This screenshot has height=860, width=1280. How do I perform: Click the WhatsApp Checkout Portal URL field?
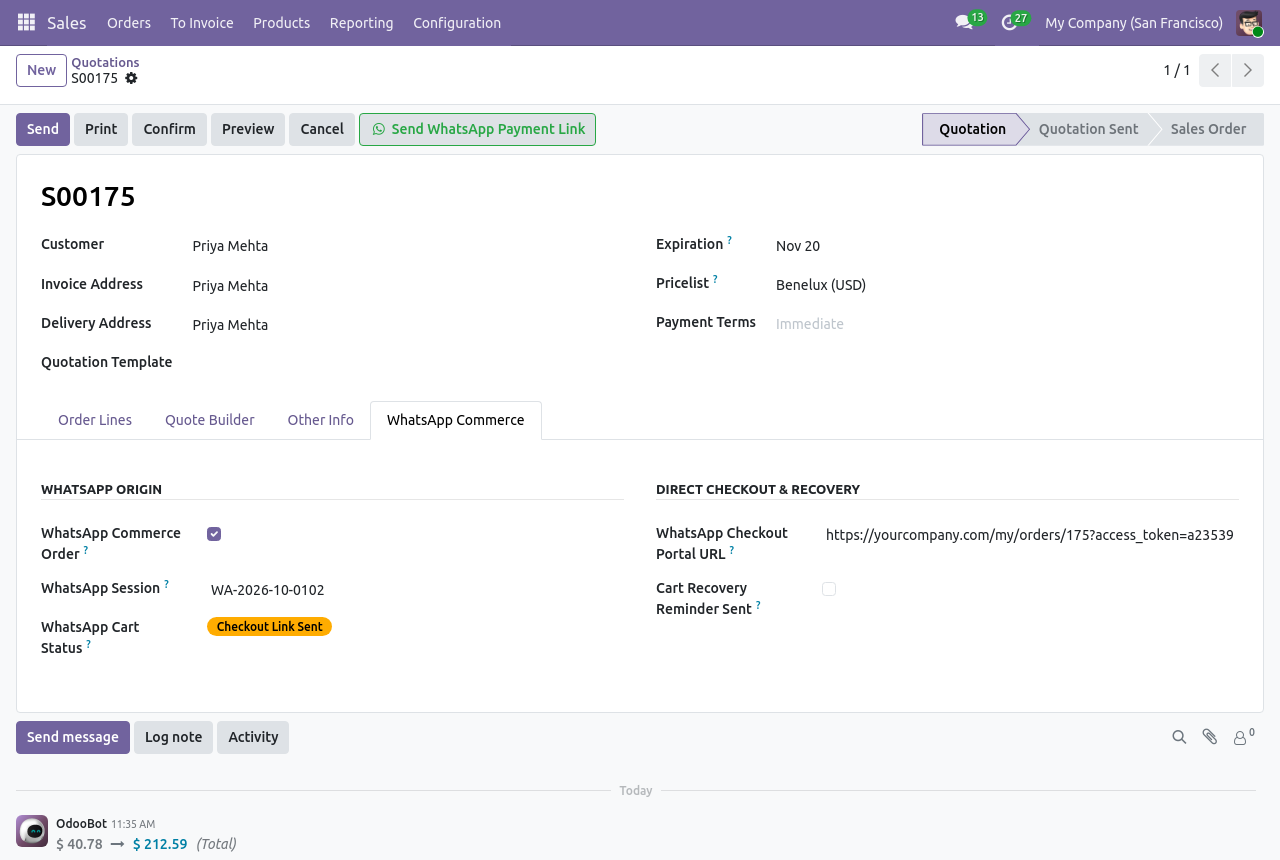[1030, 535]
